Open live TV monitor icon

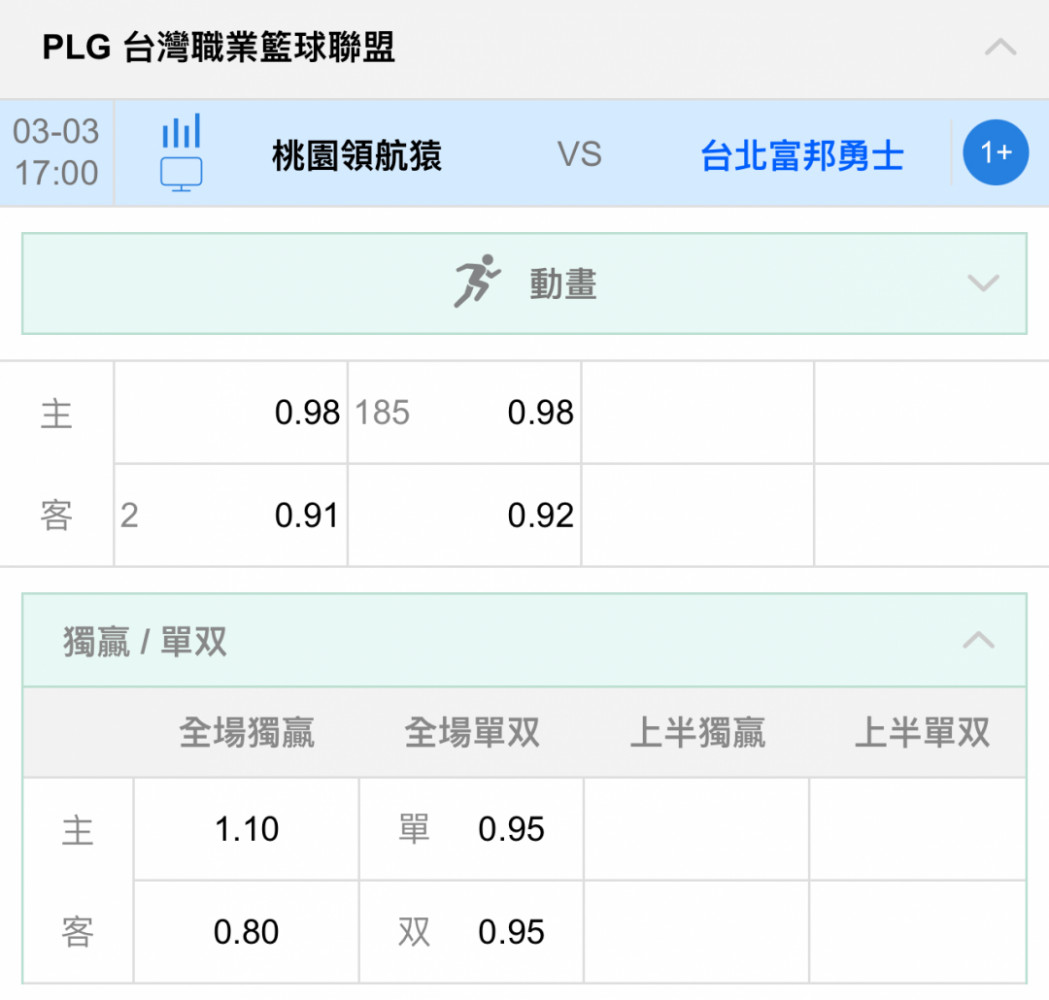[x=181, y=174]
